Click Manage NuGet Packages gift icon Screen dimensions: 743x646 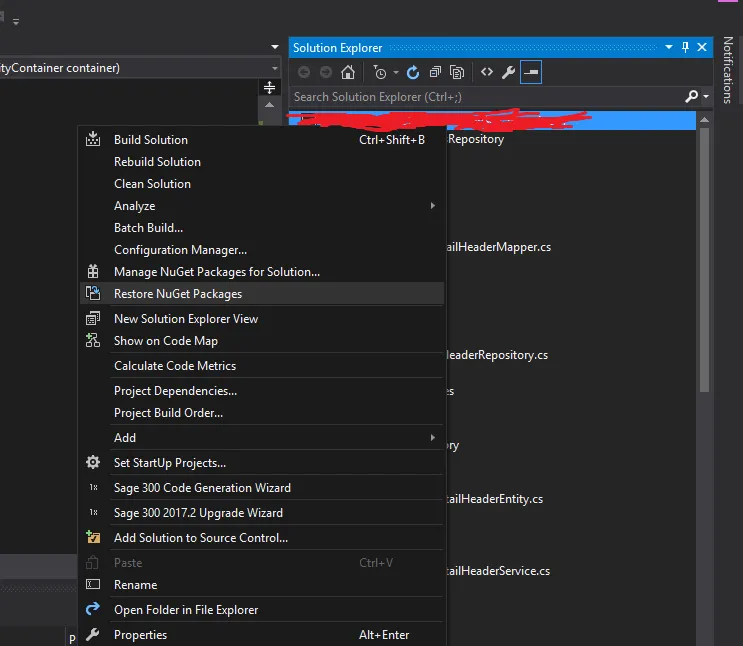point(93,272)
